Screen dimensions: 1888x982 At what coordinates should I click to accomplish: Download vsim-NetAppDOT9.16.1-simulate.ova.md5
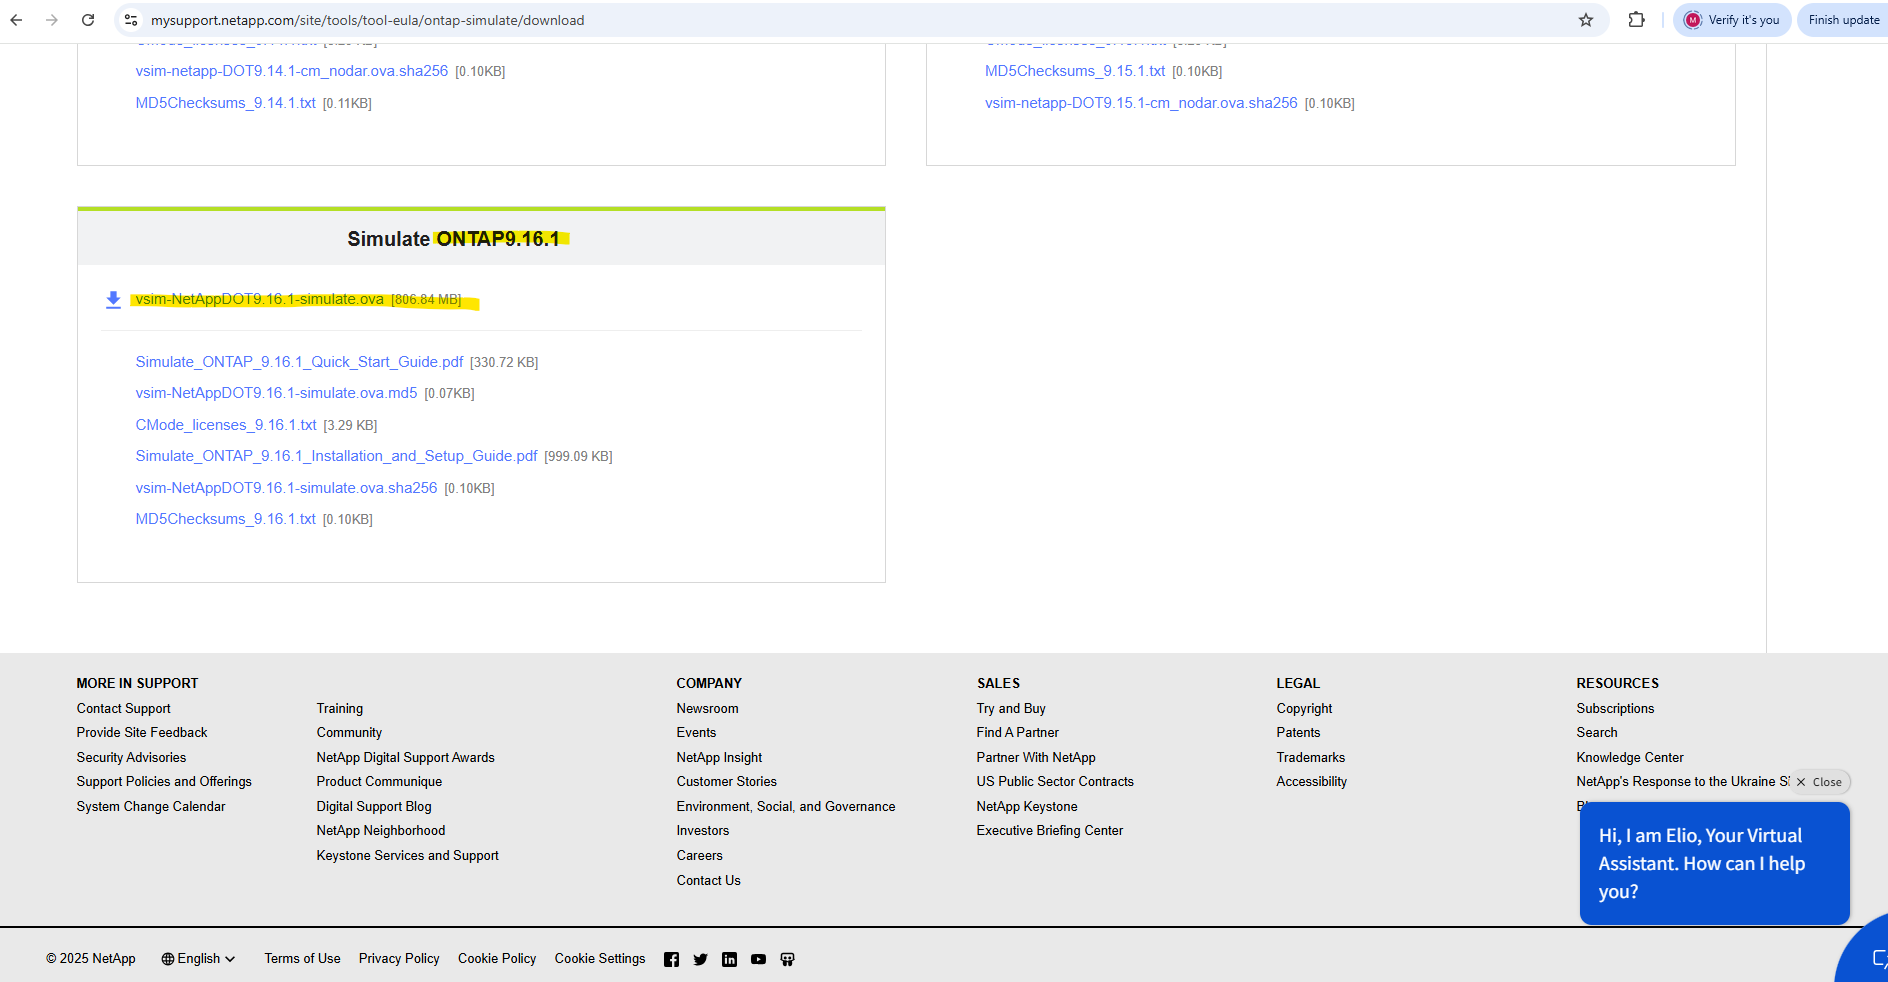pyautogui.click(x=276, y=393)
